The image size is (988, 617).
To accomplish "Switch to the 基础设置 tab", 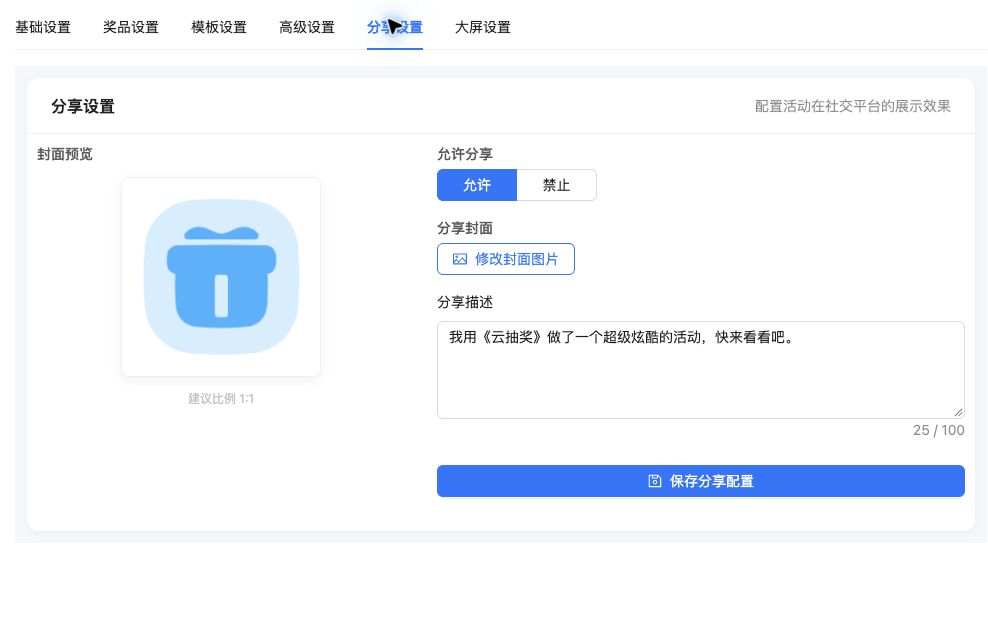I will 43,27.
